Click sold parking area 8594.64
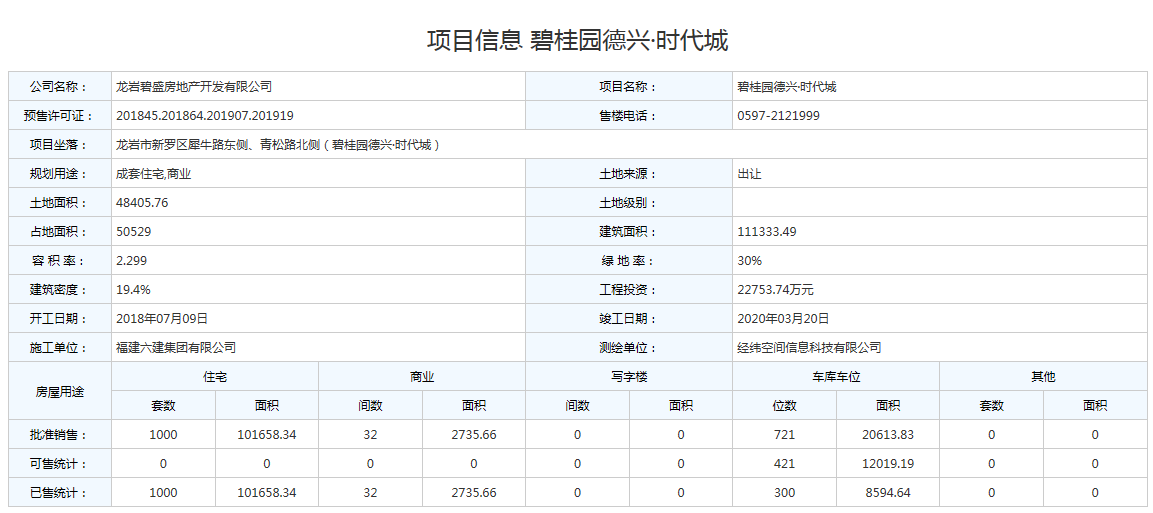The width and height of the screenshot is (1153, 513). pos(888,492)
